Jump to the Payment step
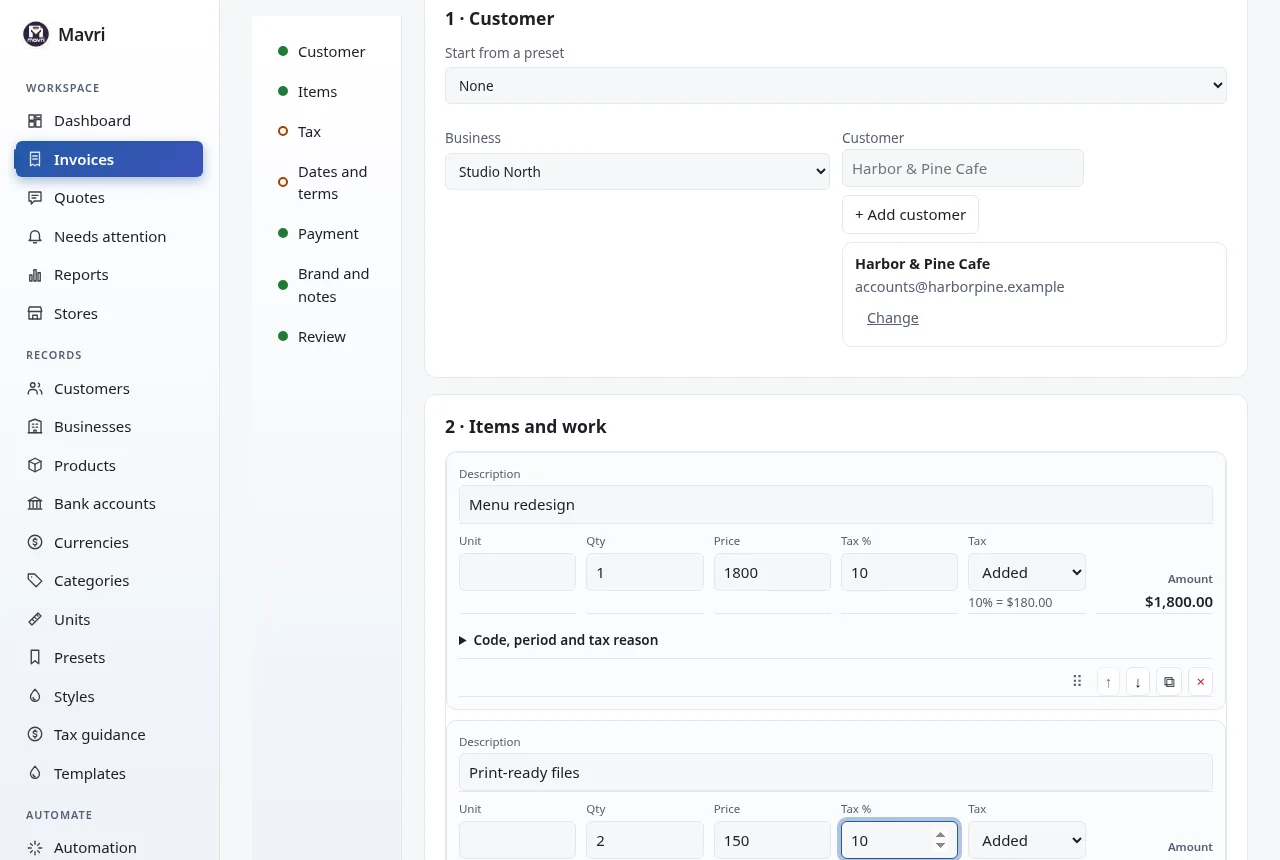The height and width of the screenshot is (860, 1280). (328, 234)
